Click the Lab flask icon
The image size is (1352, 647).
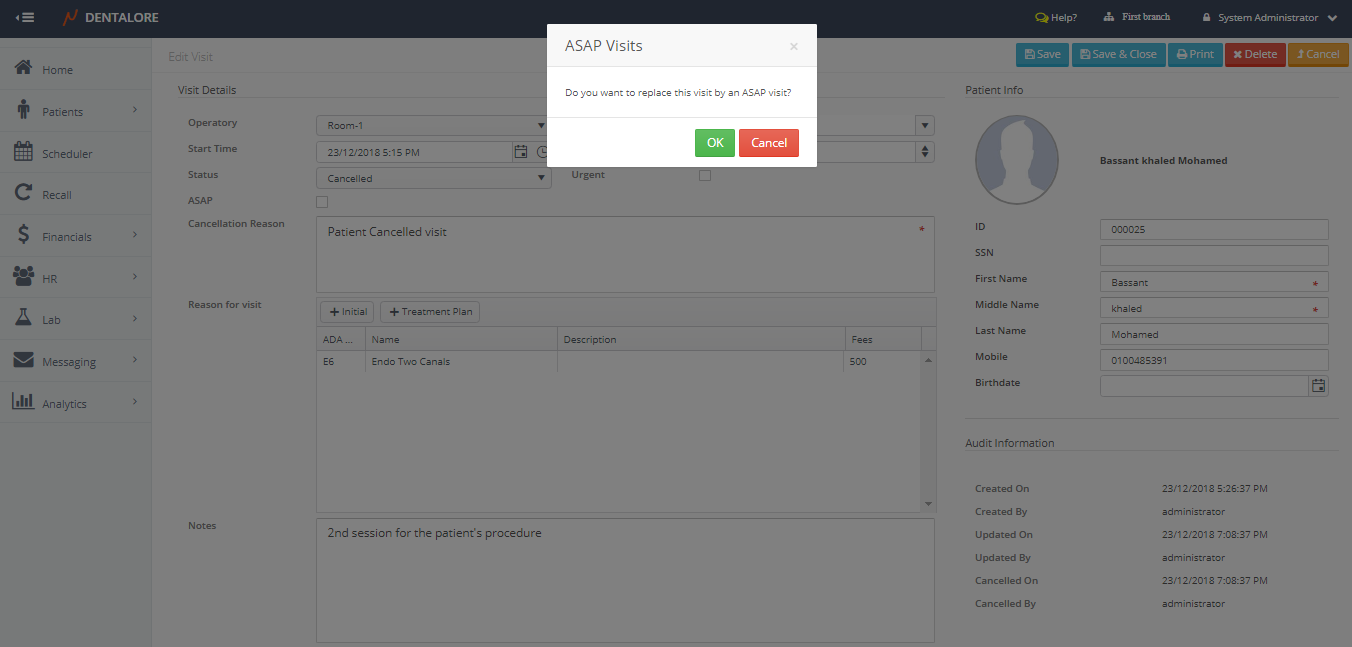[24, 319]
